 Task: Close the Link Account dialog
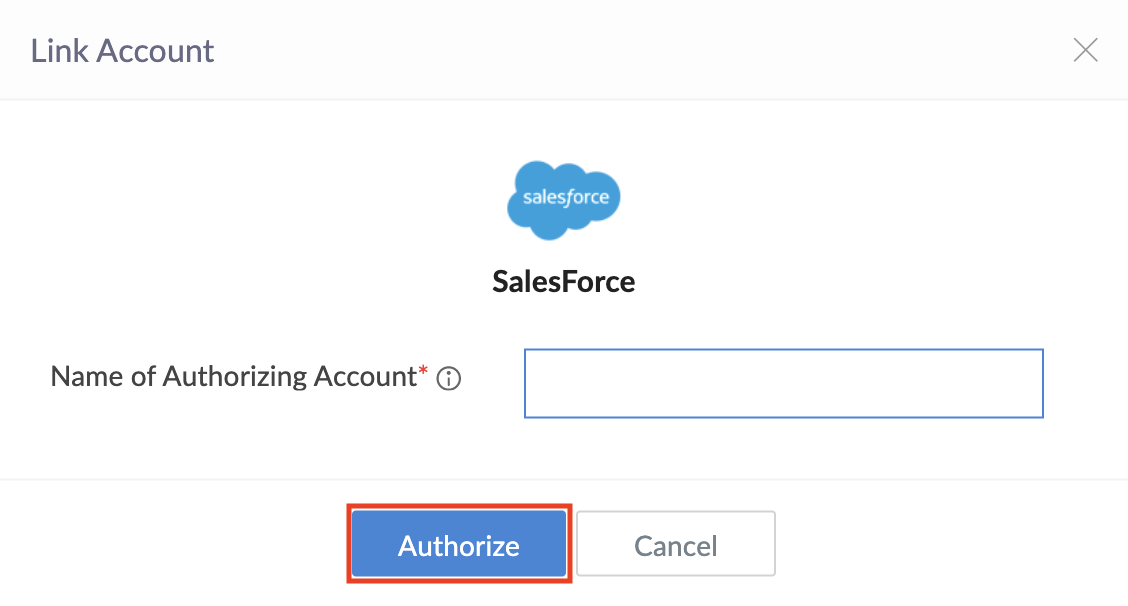pyautogui.click(x=1085, y=50)
